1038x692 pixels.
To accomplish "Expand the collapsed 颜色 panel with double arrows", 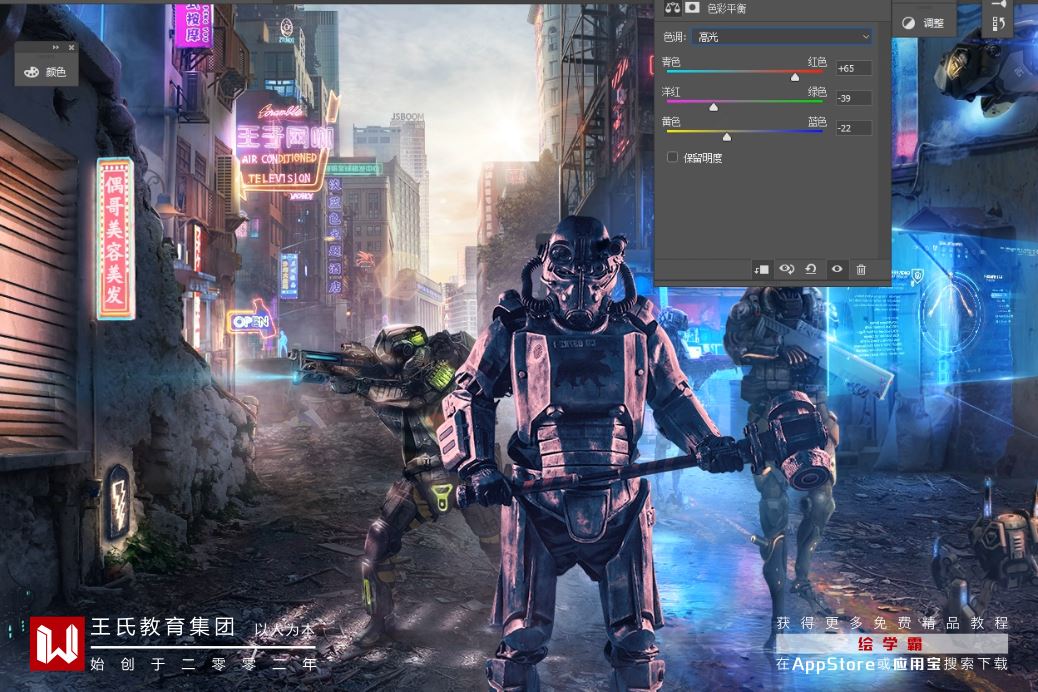I will [x=56, y=48].
